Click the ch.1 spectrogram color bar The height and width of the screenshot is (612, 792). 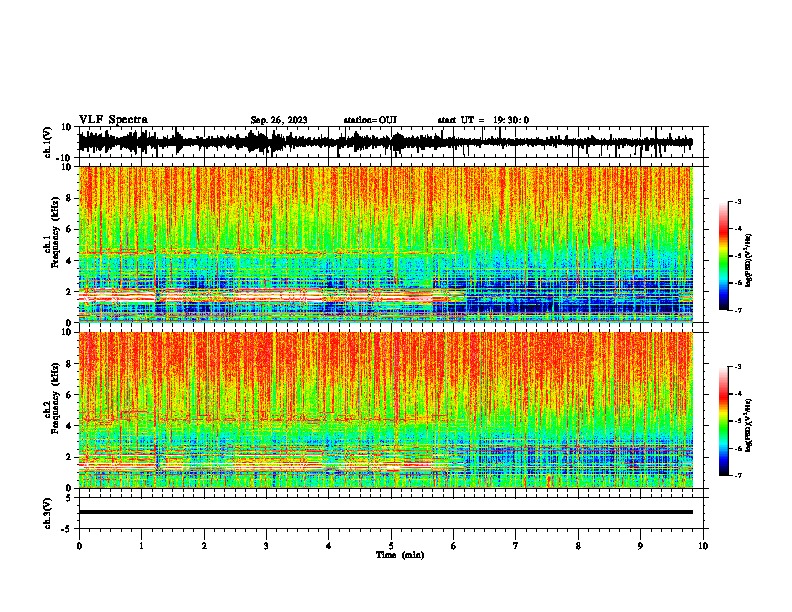[x=723, y=256]
